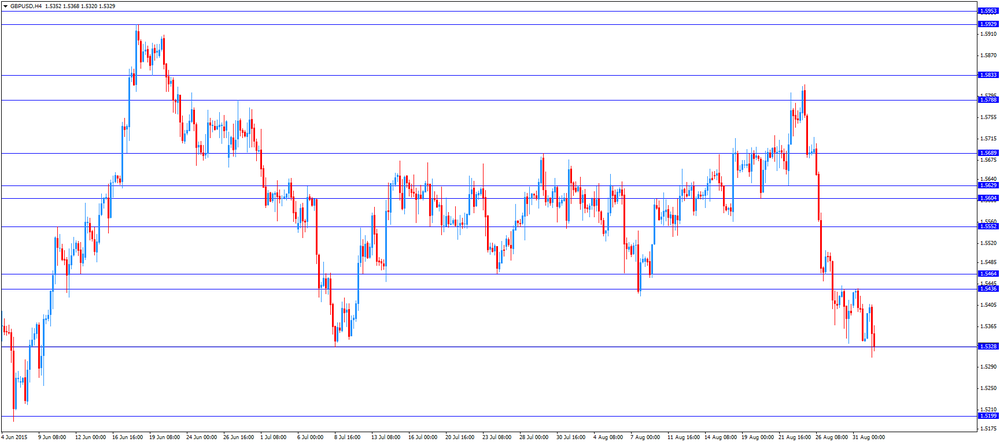Click the 13 Jul 08:00 time label
Screen dimensions: 1000x442
[386, 438]
